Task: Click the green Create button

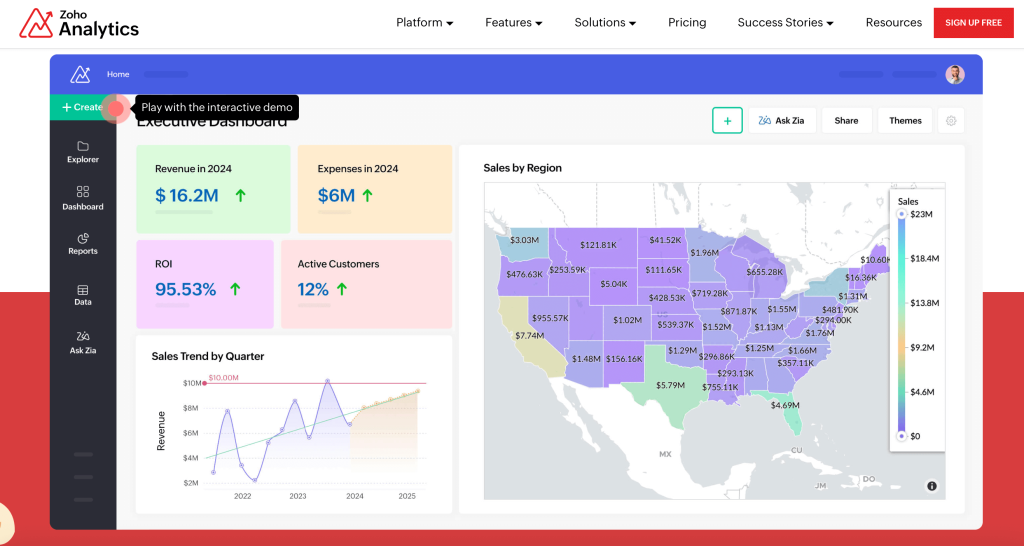Action: (x=82, y=107)
